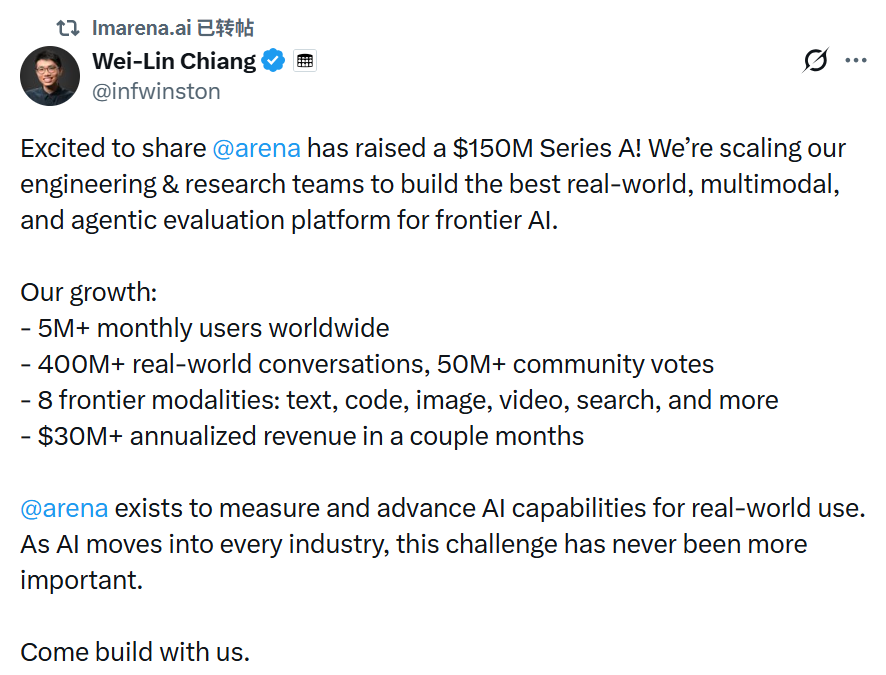Click the "Come build with us." line
The height and width of the screenshot is (675, 886).
click(135, 652)
